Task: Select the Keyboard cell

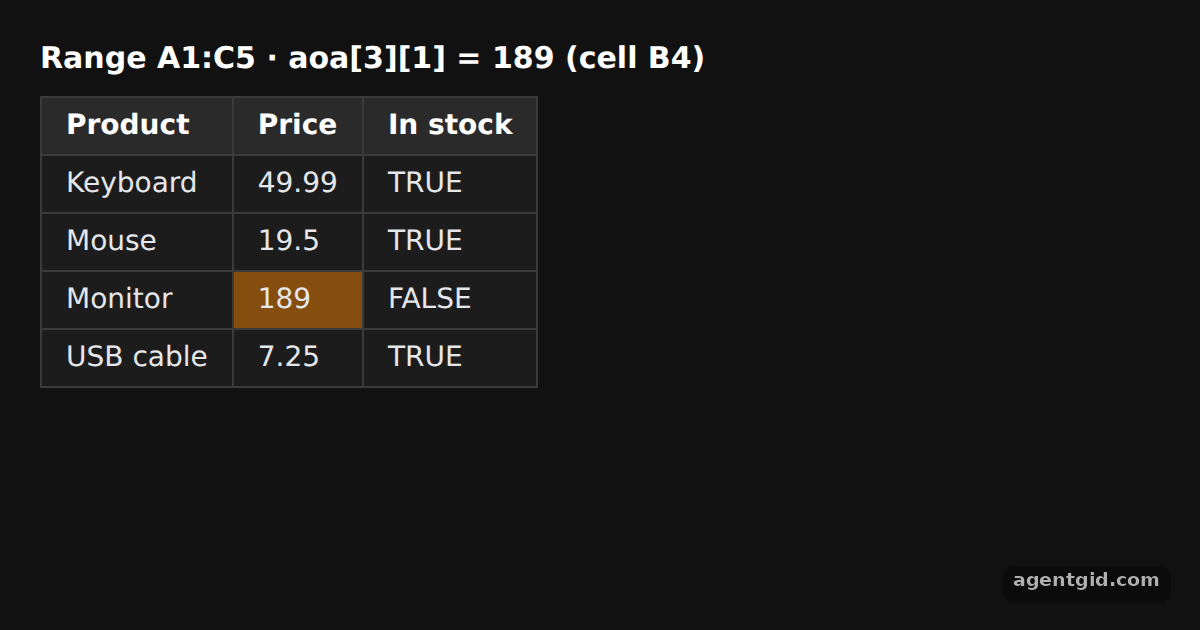Action: pos(137,184)
